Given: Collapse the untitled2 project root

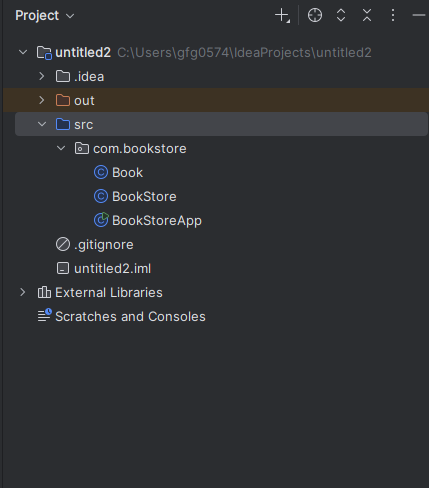Looking at the screenshot, I should click(x=23, y=52).
